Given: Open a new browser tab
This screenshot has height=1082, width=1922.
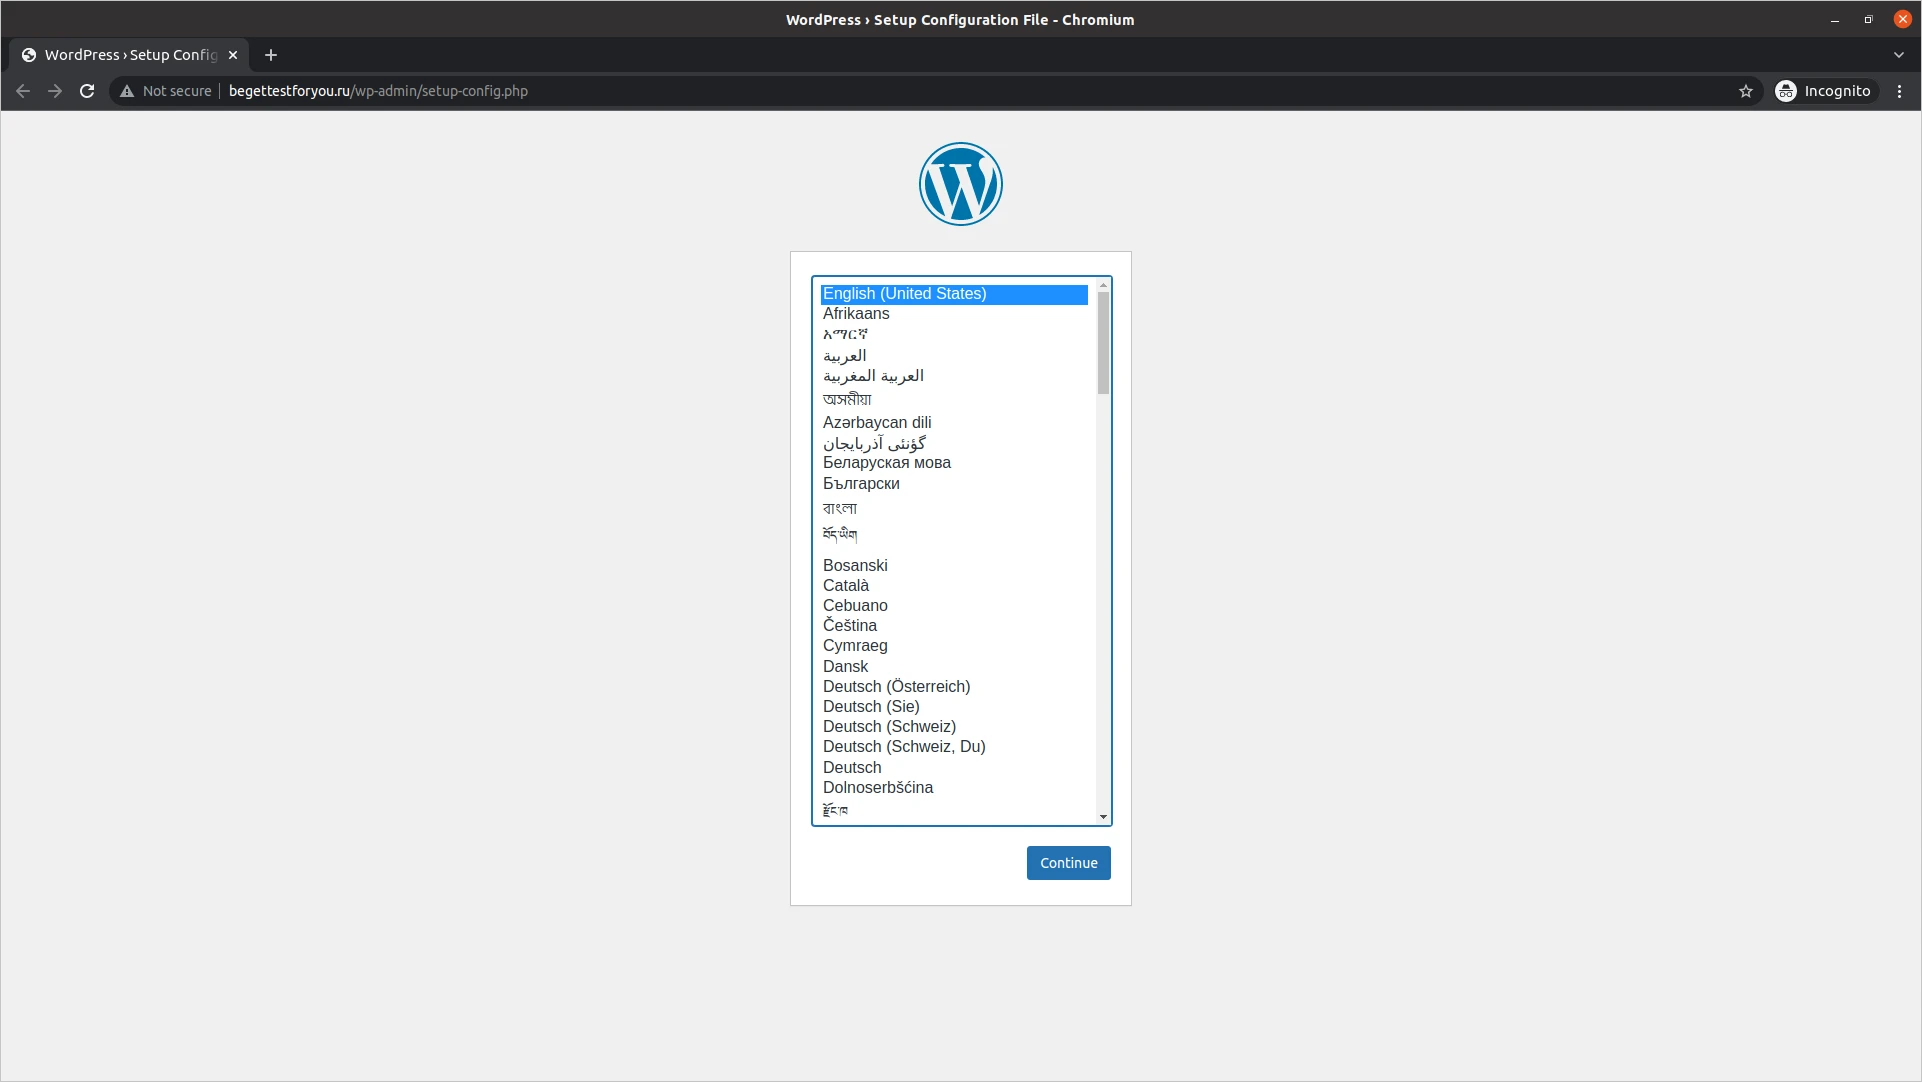Looking at the screenshot, I should click(270, 55).
